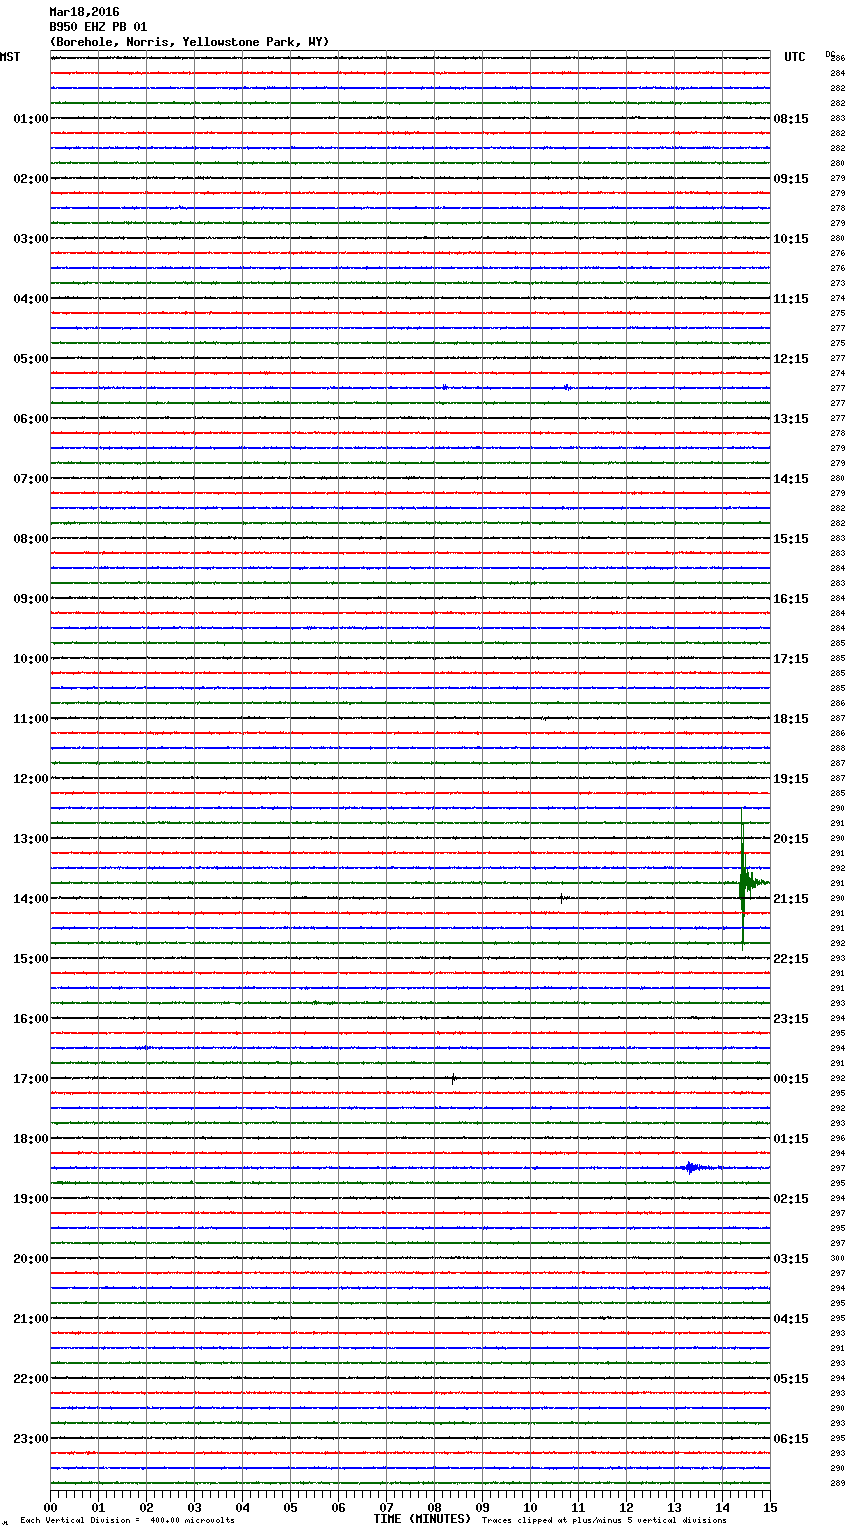Select the 06:15 UTC time label
Screen dimensions: 850x1534
pyautogui.click(x=791, y=1439)
